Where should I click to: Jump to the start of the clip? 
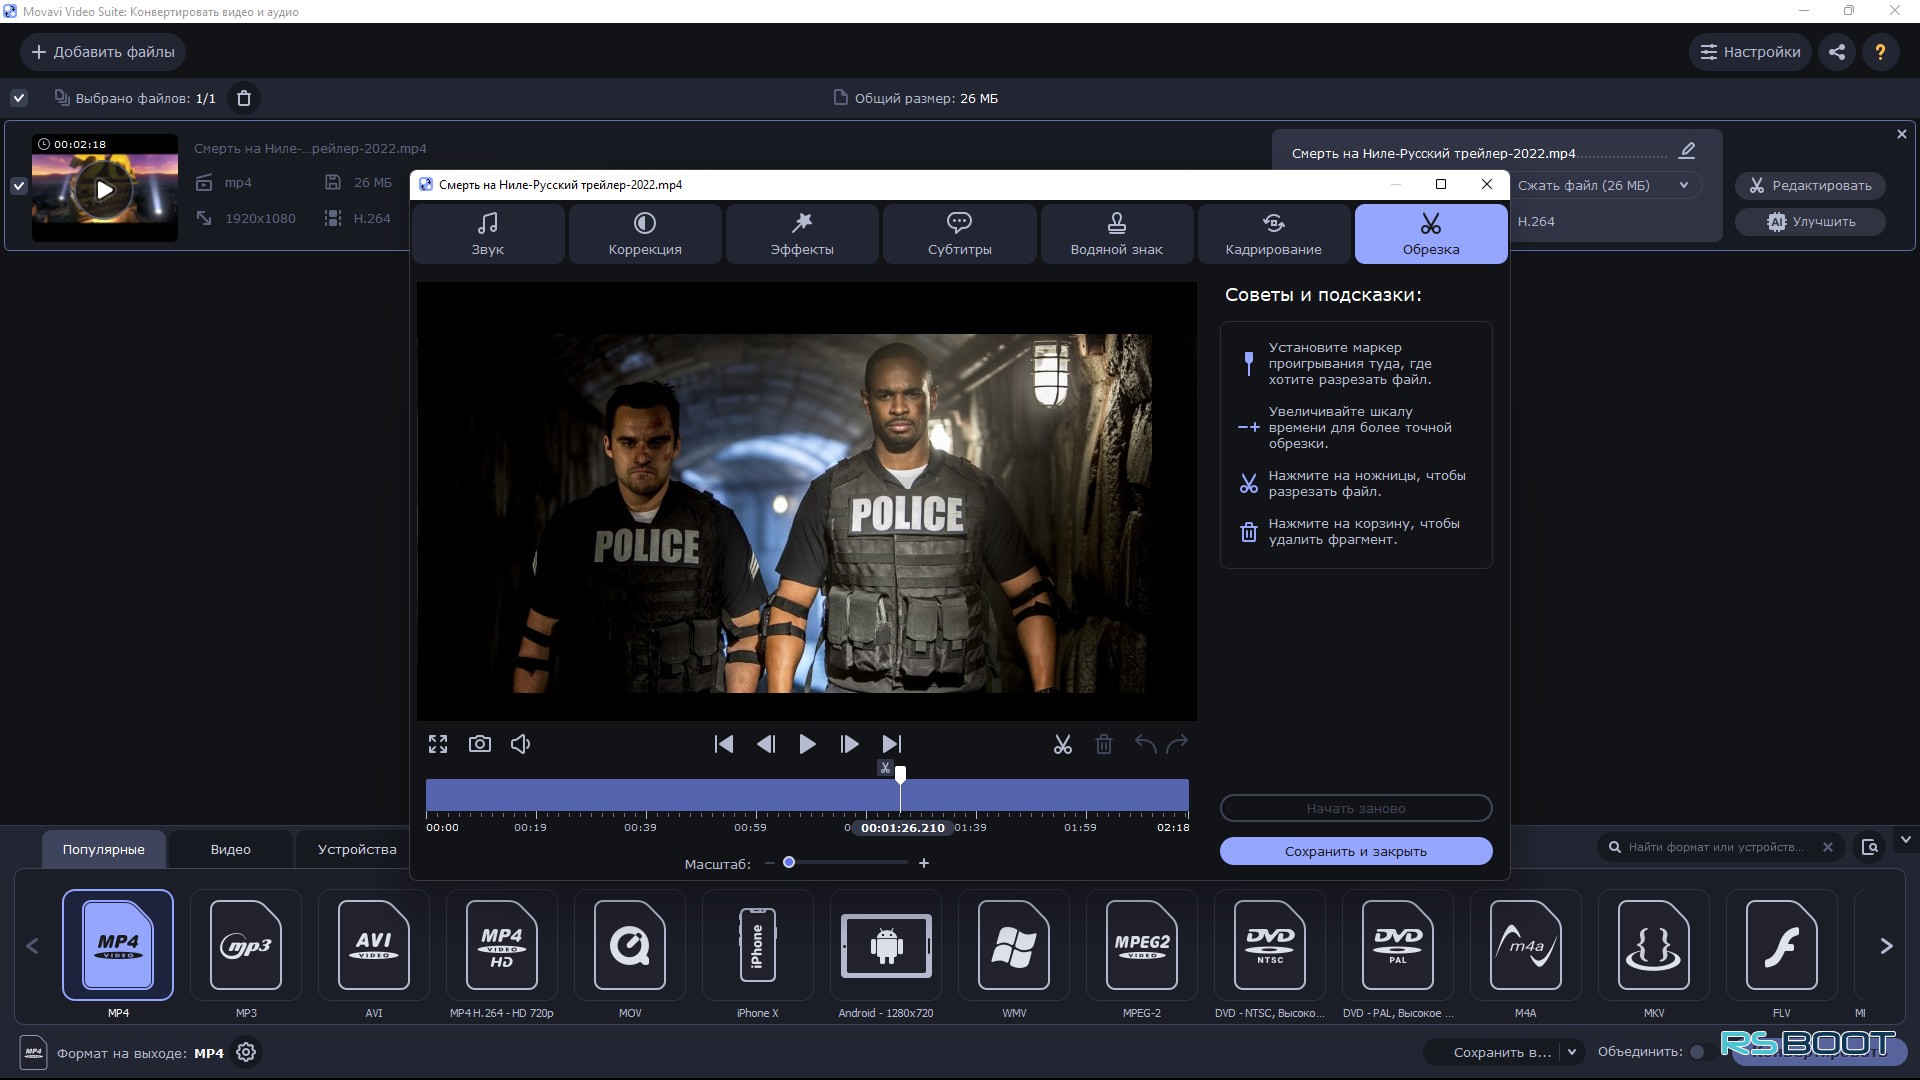(x=724, y=744)
